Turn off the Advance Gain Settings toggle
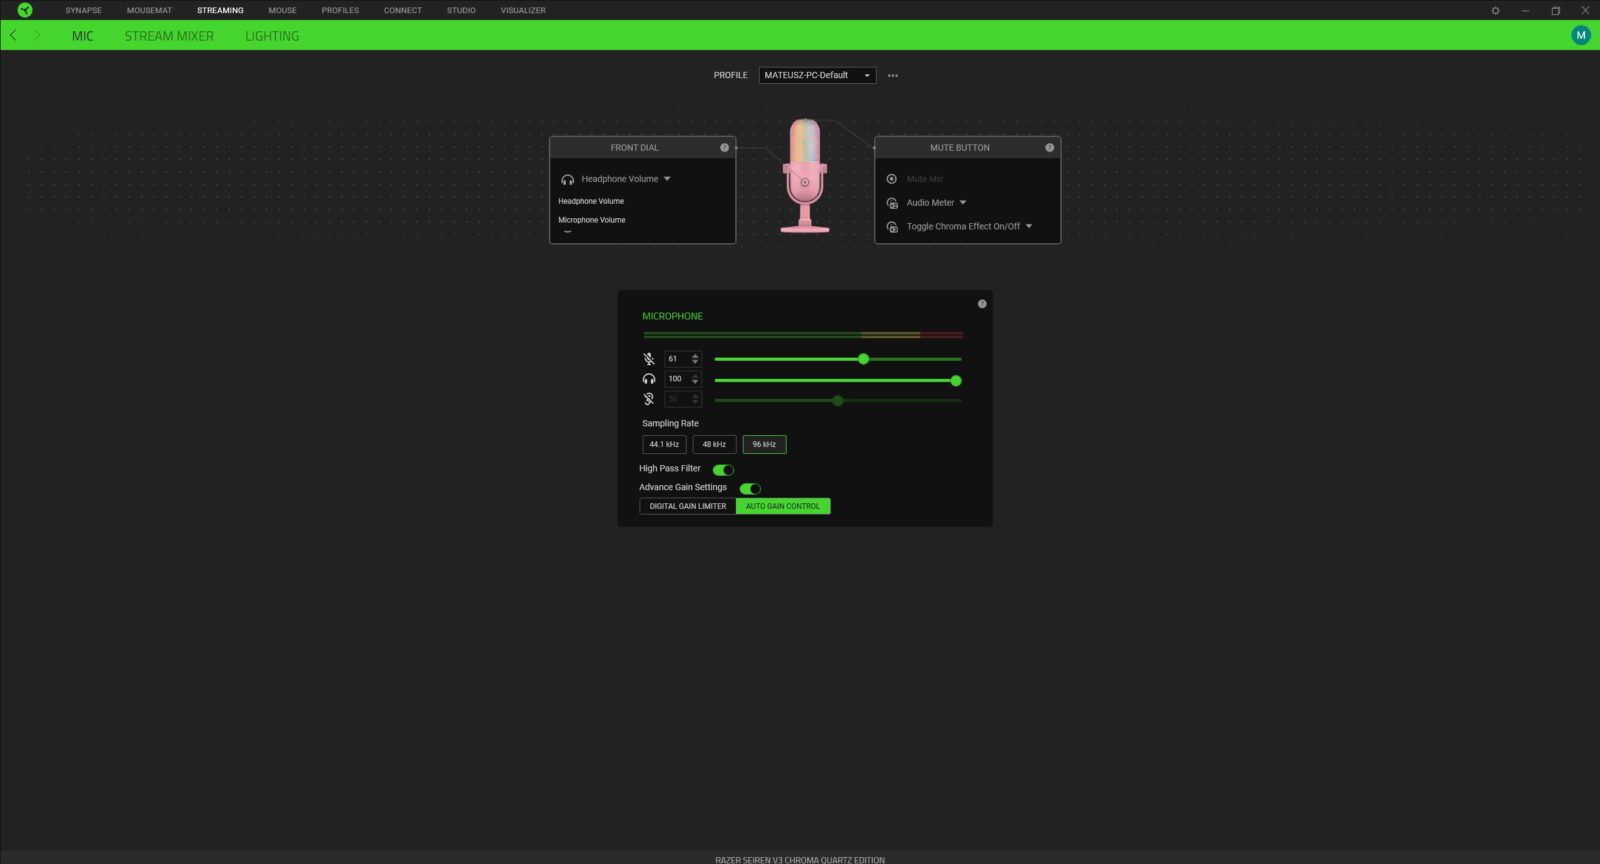 pyautogui.click(x=750, y=488)
